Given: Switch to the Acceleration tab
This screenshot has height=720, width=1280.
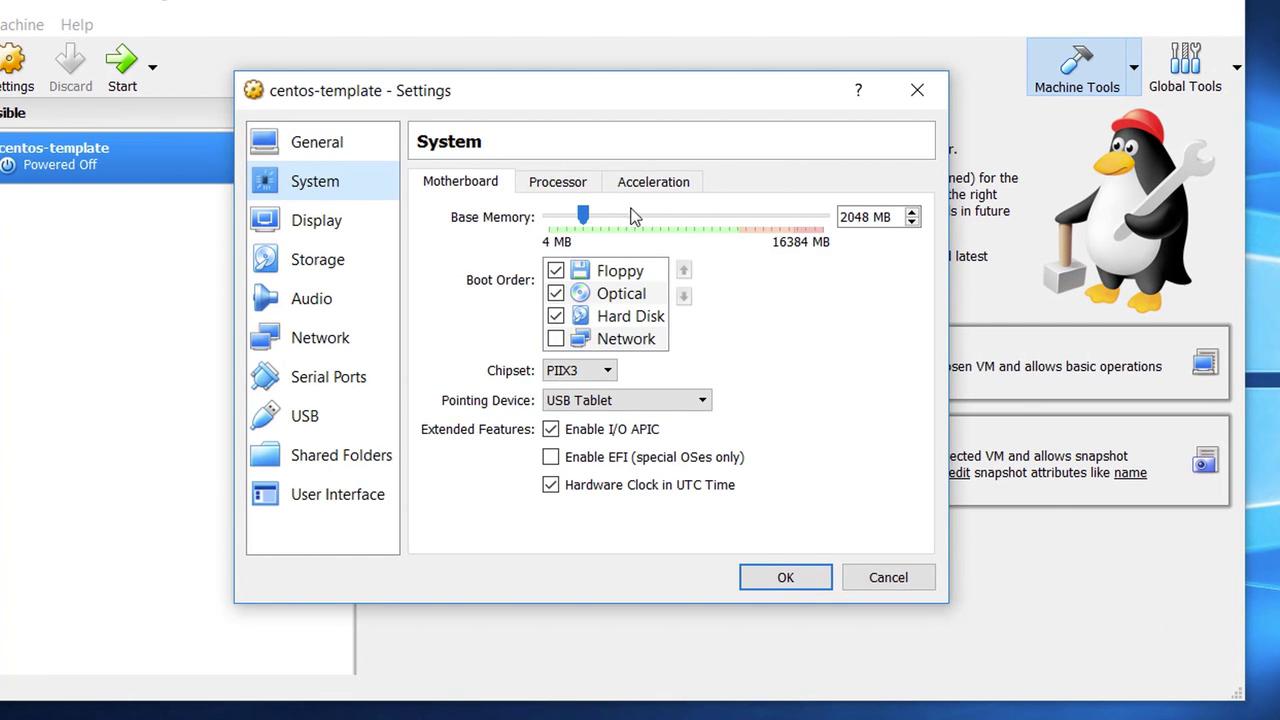Looking at the screenshot, I should (653, 182).
